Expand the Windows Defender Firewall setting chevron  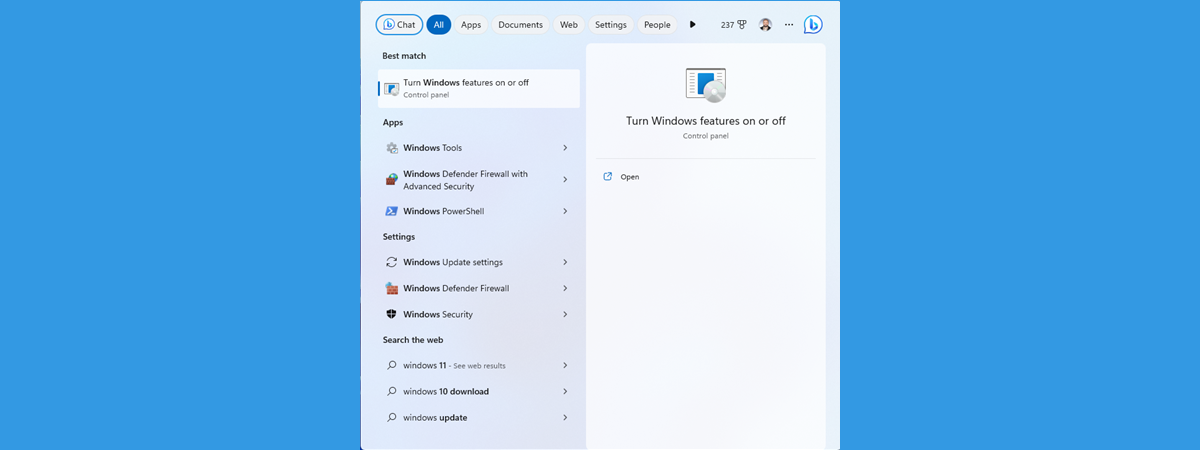click(565, 288)
